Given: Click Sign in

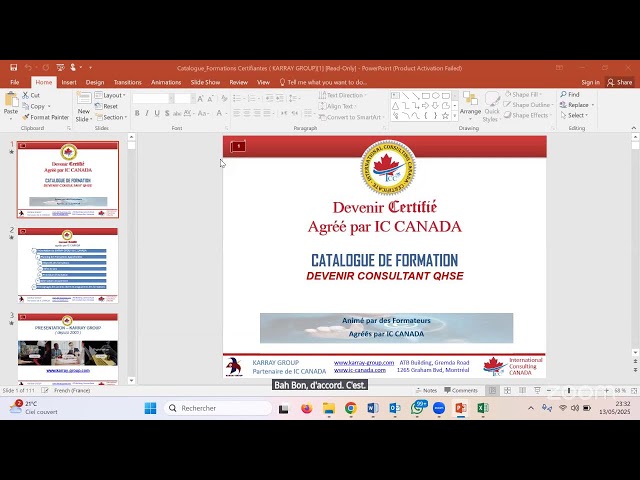Looking at the screenshot, I should click(591, 82).
